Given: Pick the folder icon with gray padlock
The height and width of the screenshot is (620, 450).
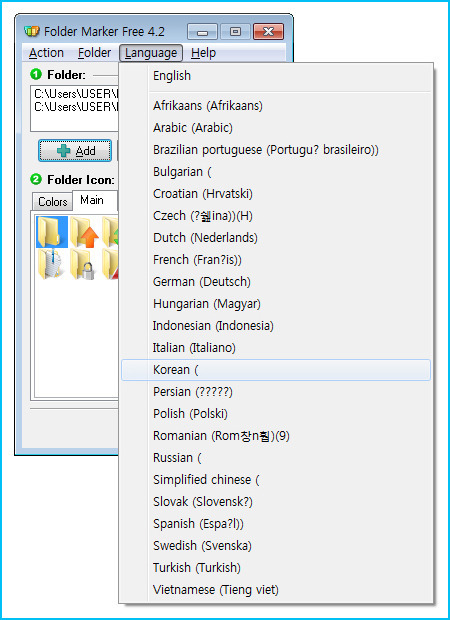Looking at the screenshot, I should 83,264.
